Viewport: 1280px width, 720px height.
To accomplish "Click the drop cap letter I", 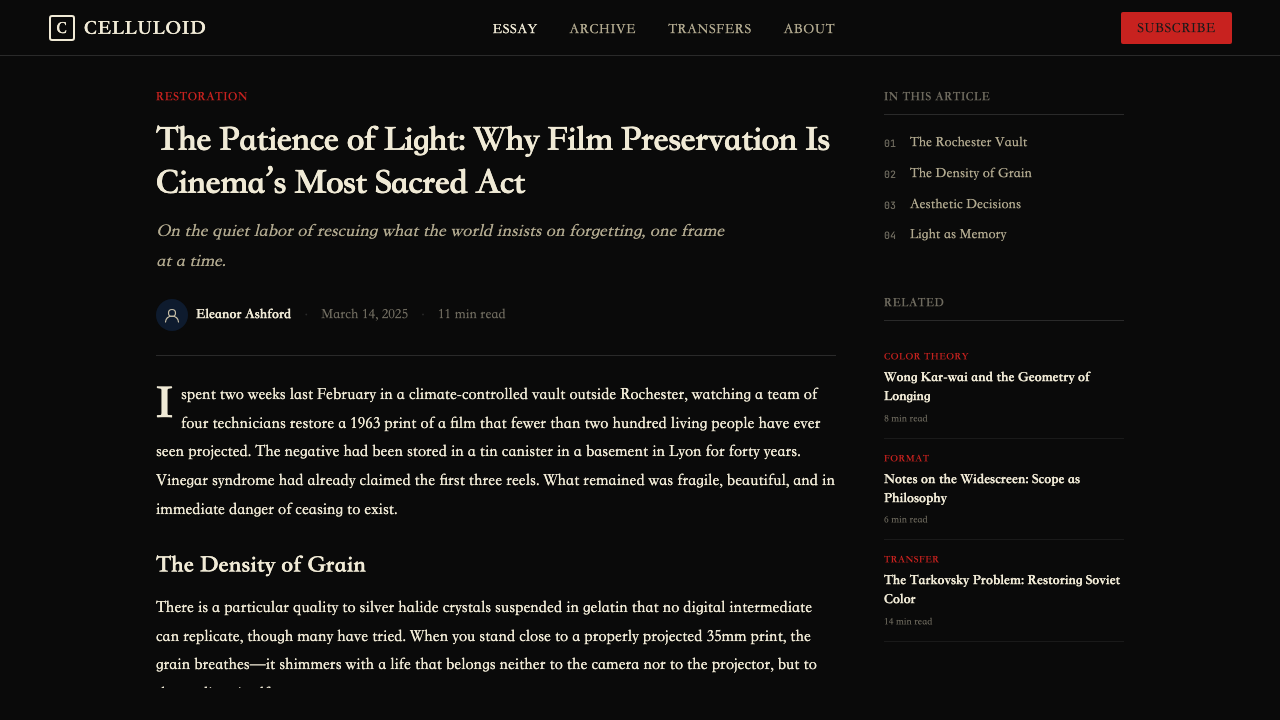I will tap(165, 402).
